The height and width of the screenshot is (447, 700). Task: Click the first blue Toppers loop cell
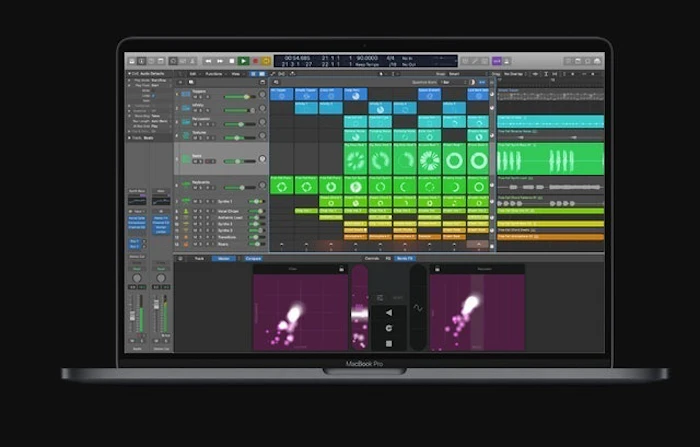pyautogui.click(x=282, y=94)
